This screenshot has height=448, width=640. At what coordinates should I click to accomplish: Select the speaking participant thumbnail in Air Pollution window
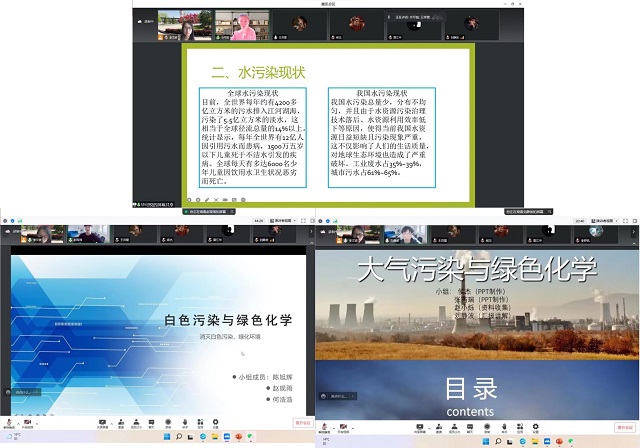click(404, 234)
